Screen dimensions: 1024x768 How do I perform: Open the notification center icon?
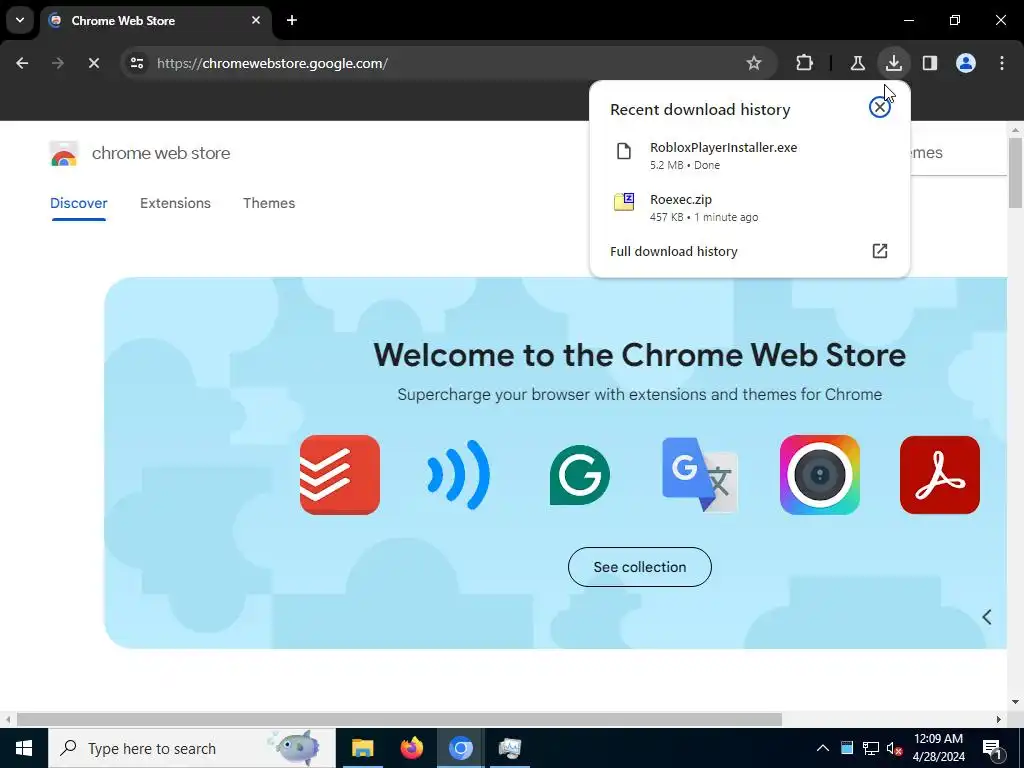pos(992,748)
